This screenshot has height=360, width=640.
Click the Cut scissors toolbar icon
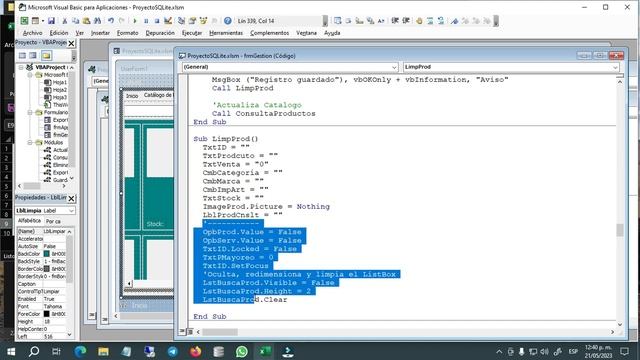pos(64,21)
